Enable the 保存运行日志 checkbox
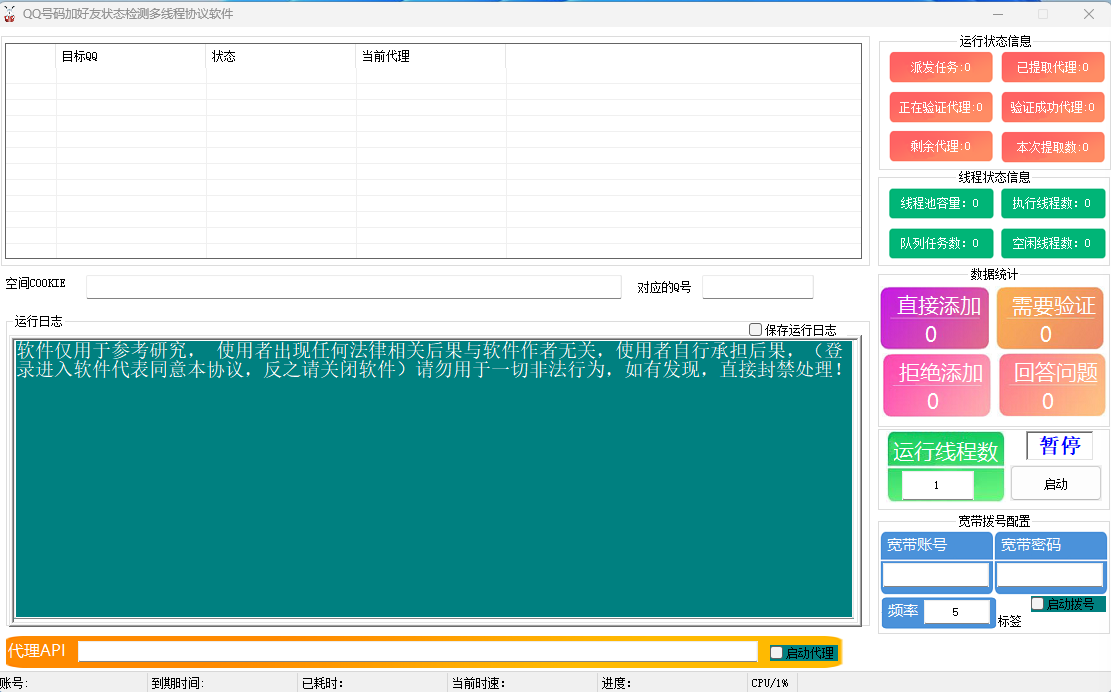The width and height of the screenshot is (1111, 692). coord(756,330)
